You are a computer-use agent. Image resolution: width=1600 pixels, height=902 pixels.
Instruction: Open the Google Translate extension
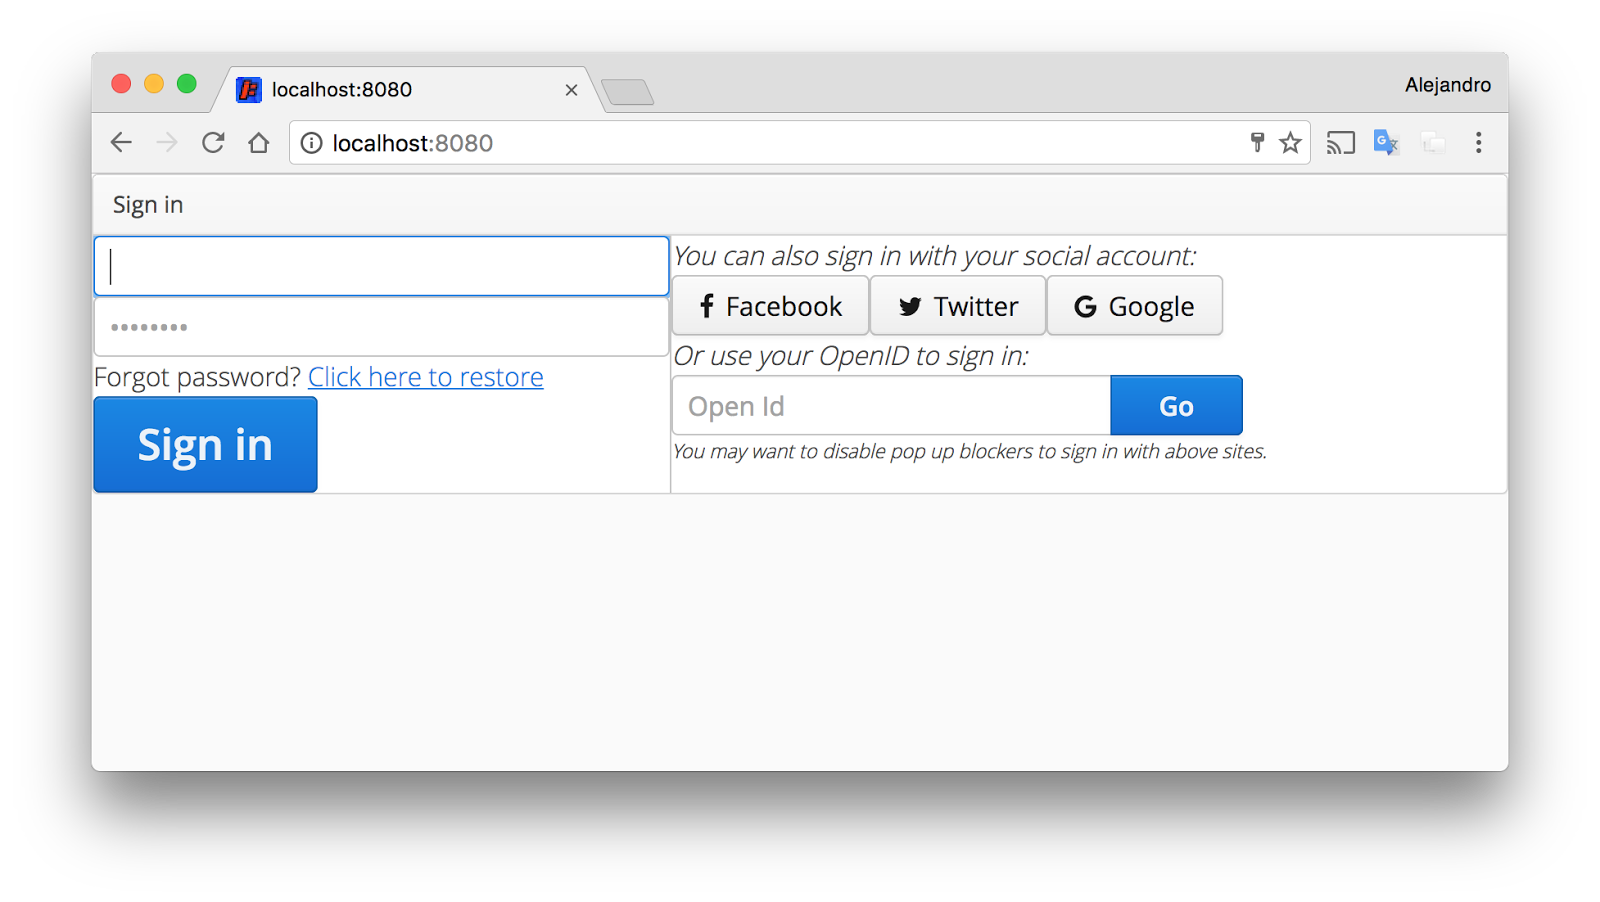click(x=1385, y=143)
